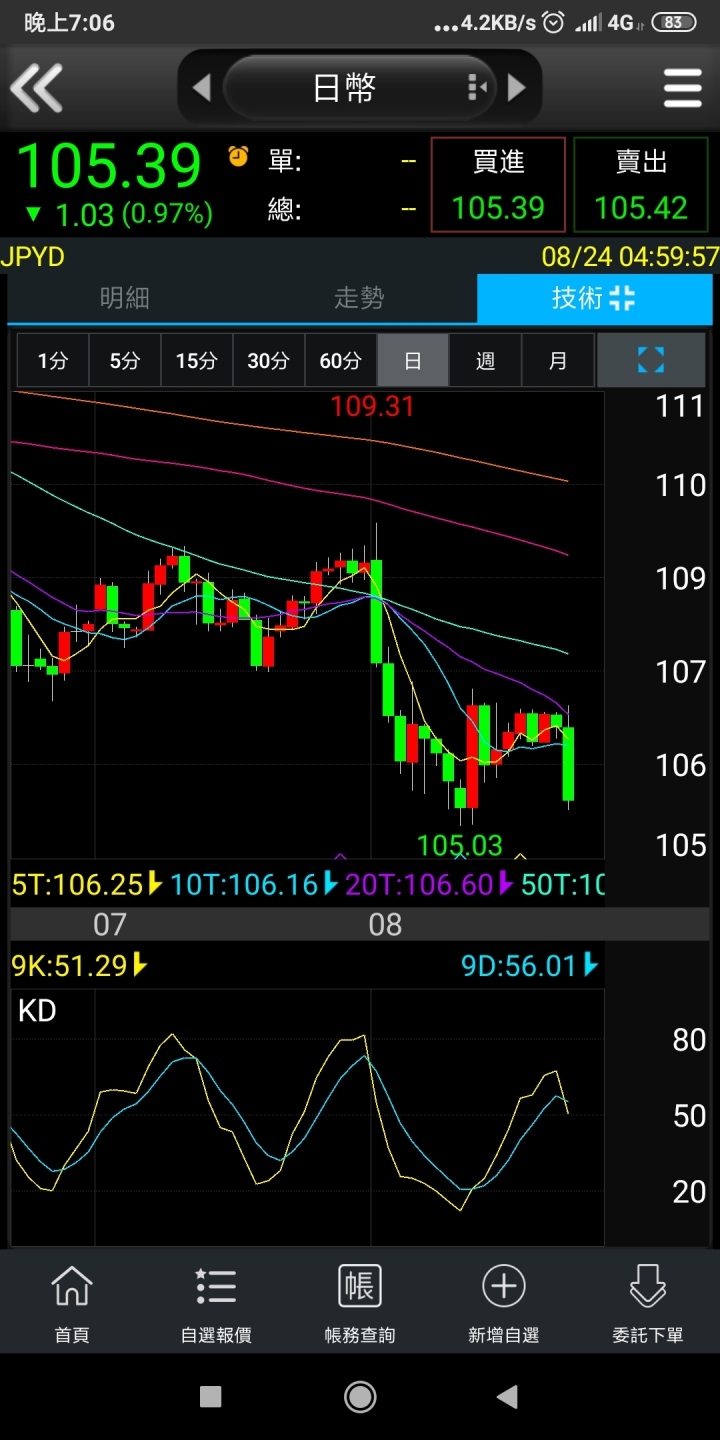720x1440 pixels.
Task: Select the 30分 timeframe
Action: point(269,360)
